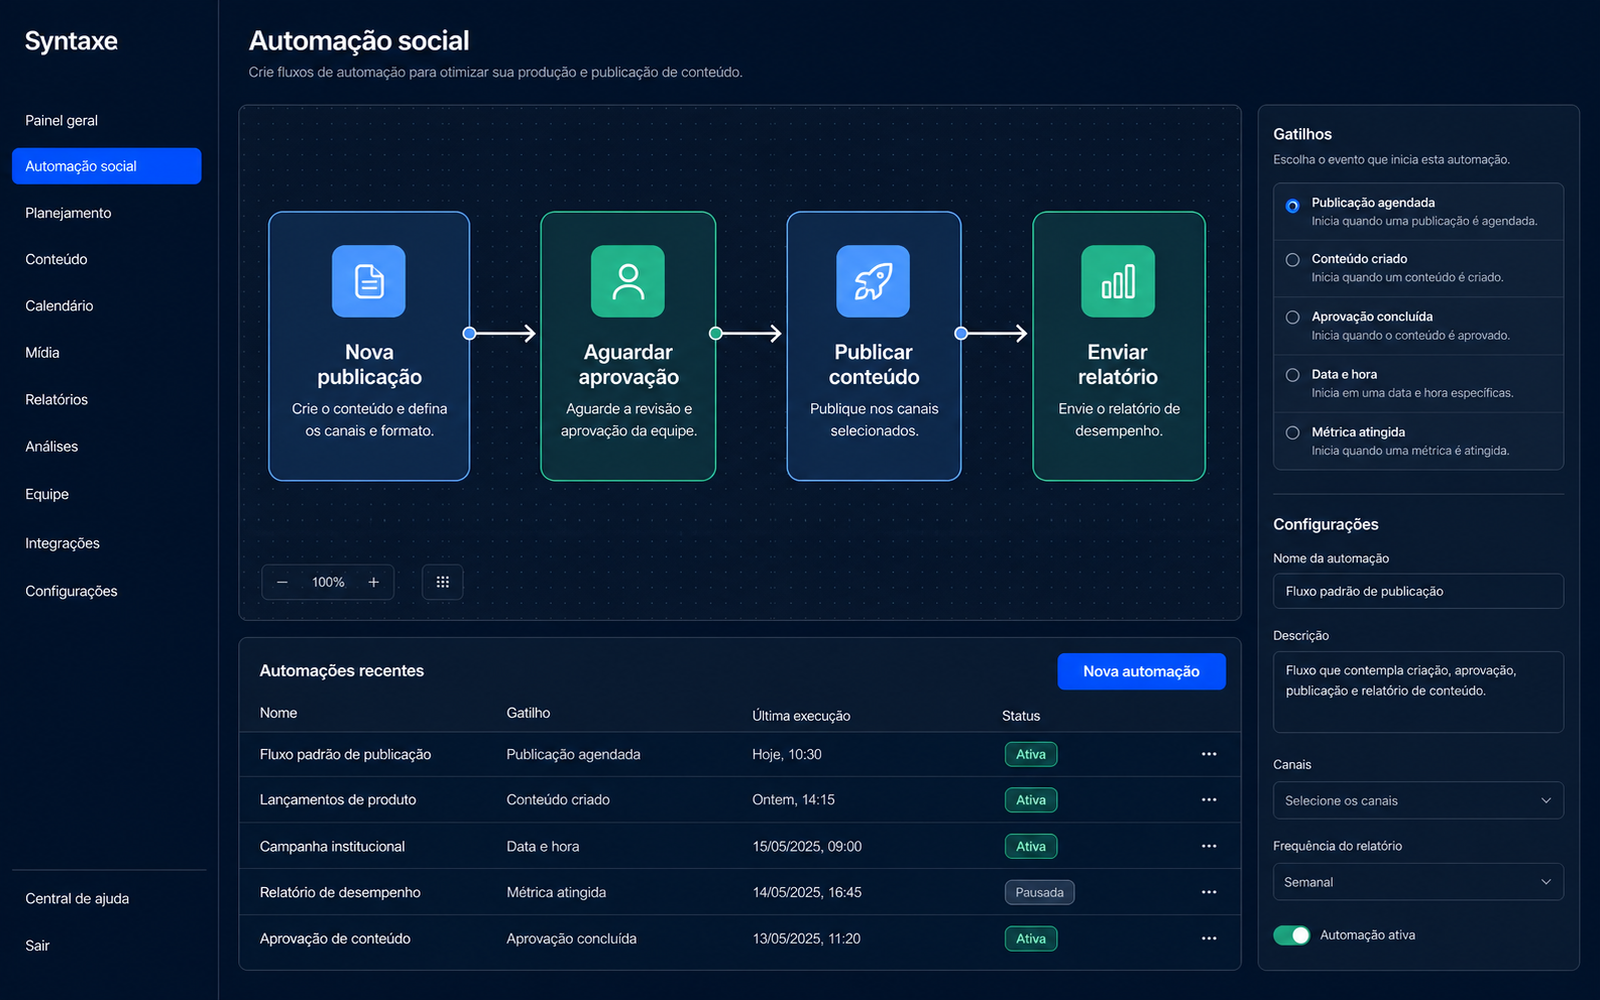Image resolution: width=1600 pixels, height=1000 pixels.
Task: Open the Selecione os canais dropdown
Action: click(1418, 800)
